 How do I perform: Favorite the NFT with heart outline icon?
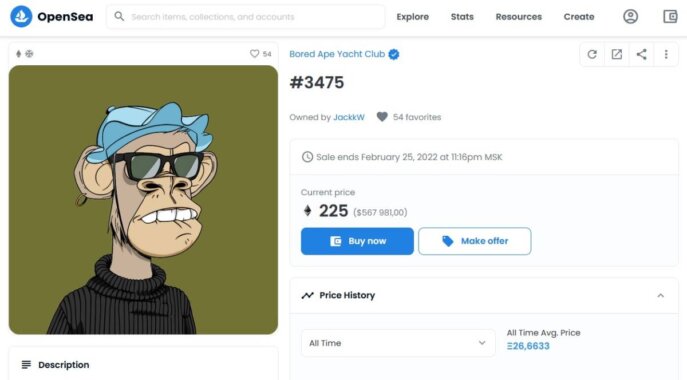pyautogui.click(x=255, y=53)
